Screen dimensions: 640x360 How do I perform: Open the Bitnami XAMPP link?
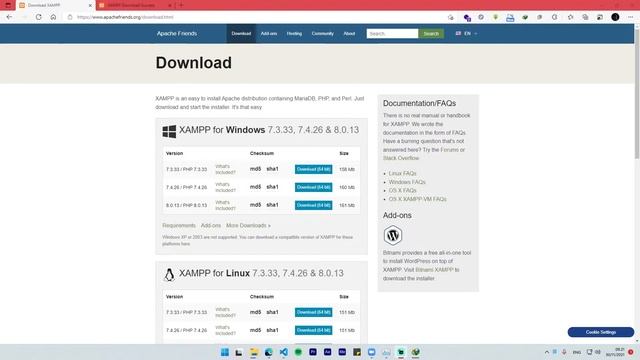point(434,270)
